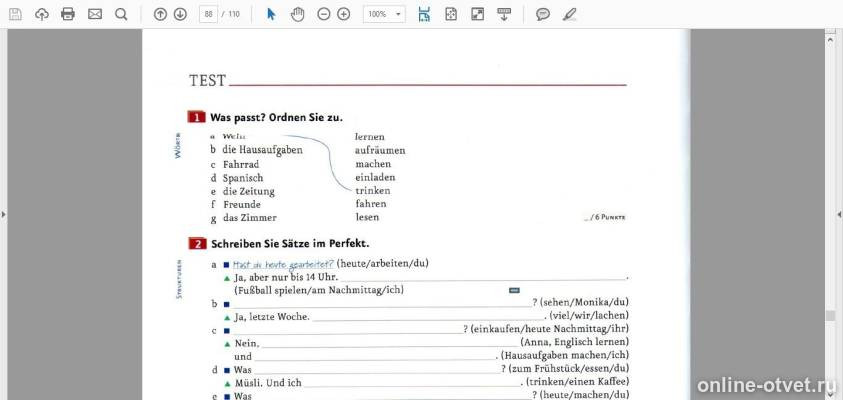Zoom in with the plus button
The width and height of the screenshot is (843, 400).
pyautogui.click(x=344, y=14)
